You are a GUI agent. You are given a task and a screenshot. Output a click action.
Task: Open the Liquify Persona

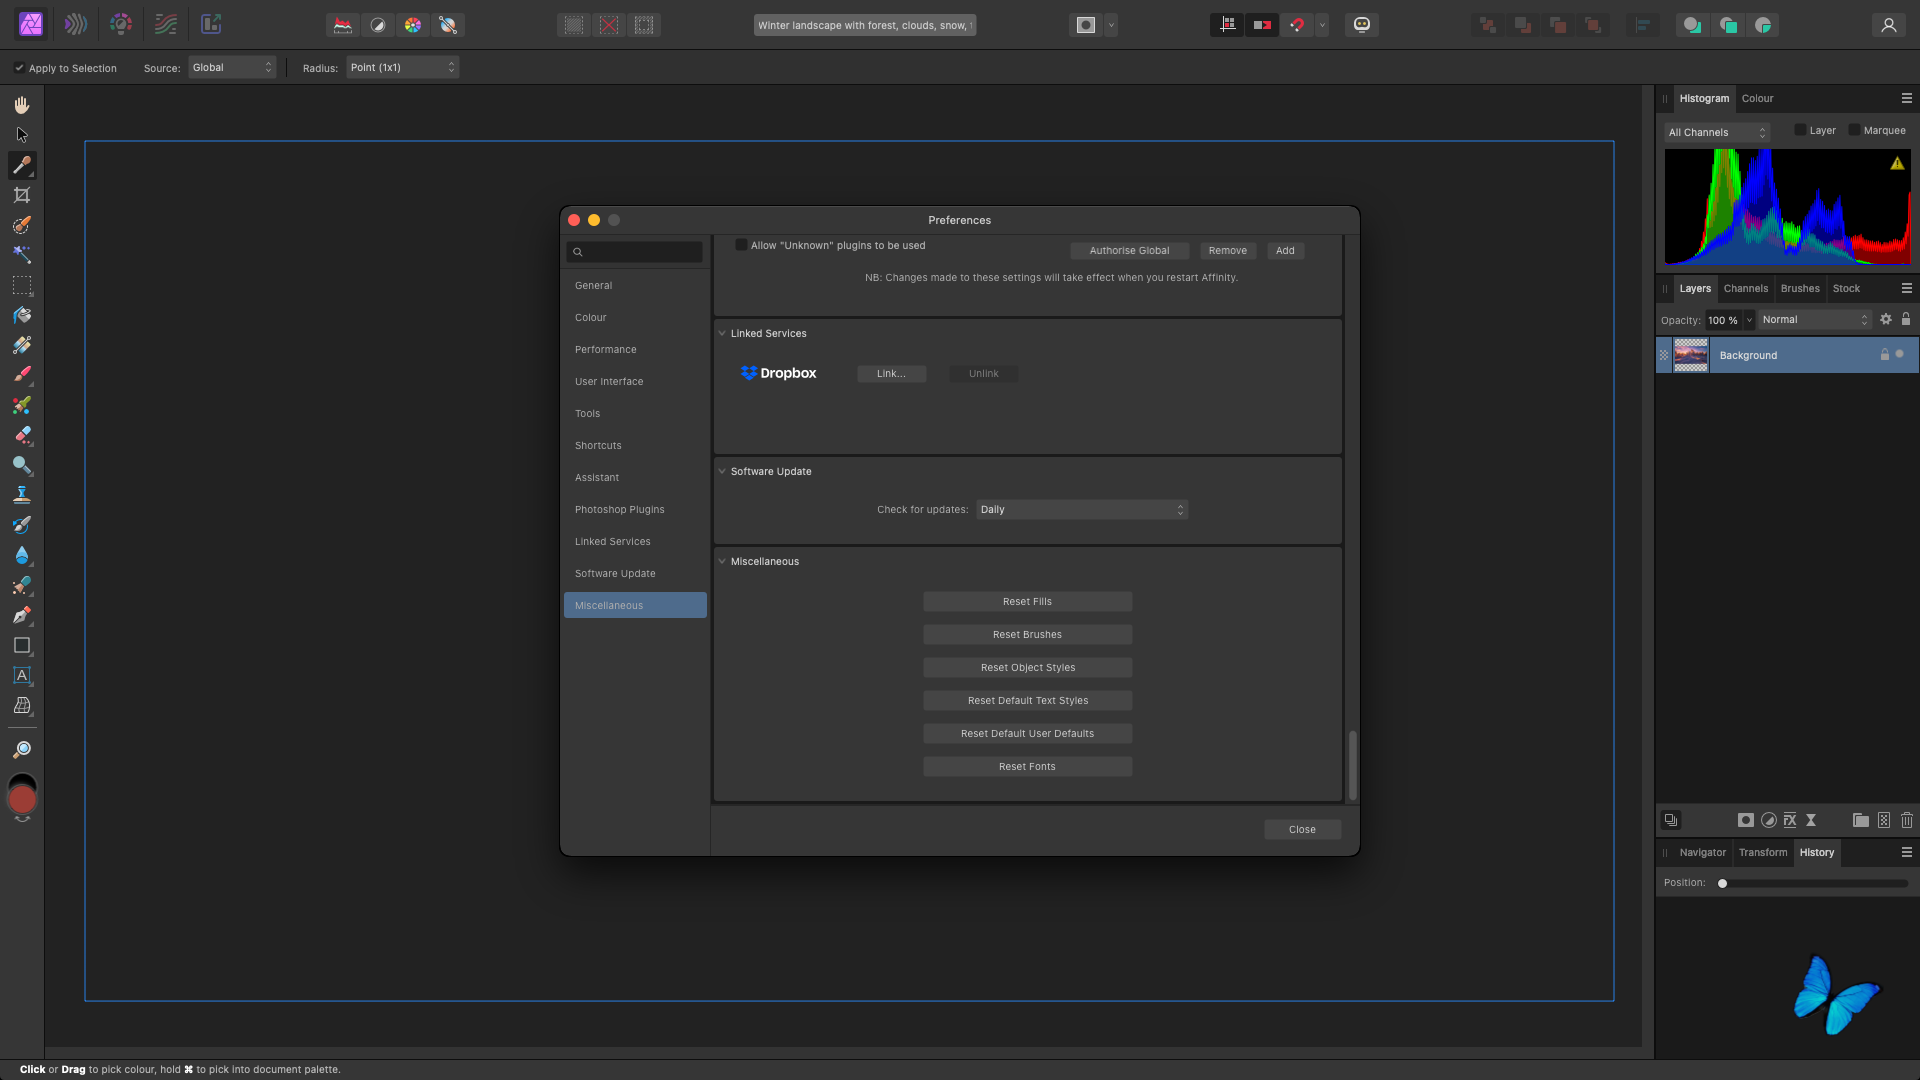(x=76, y=25)
